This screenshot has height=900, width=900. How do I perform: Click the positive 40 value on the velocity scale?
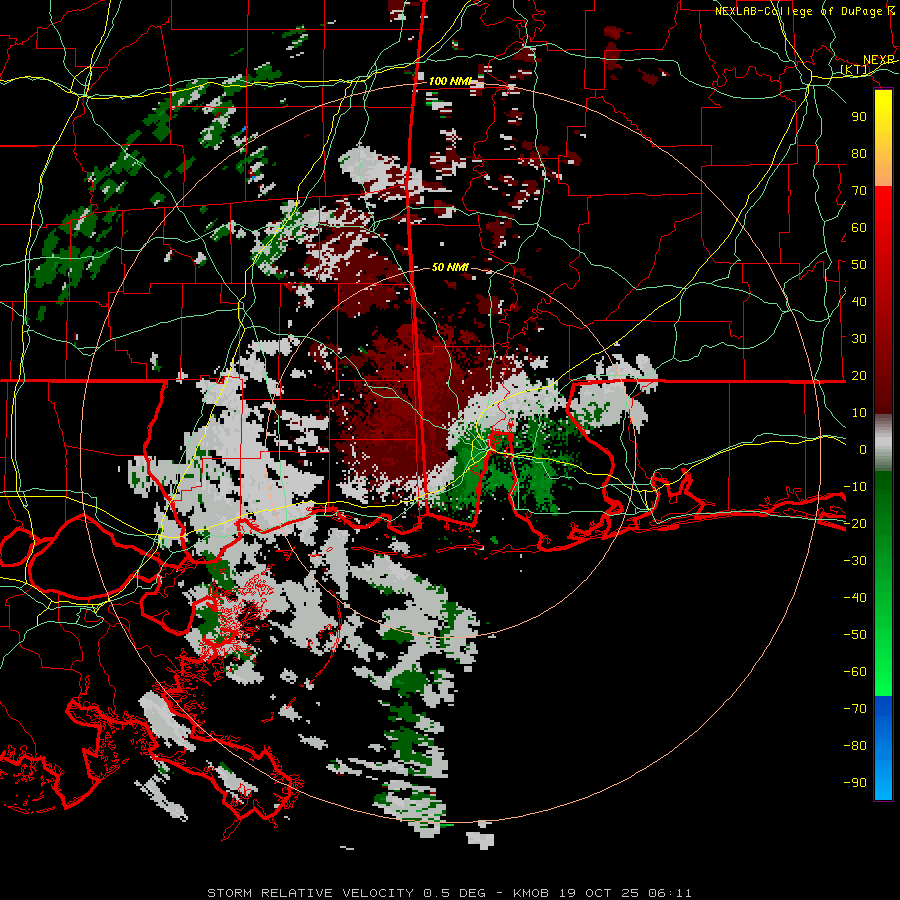pos(859,301)
